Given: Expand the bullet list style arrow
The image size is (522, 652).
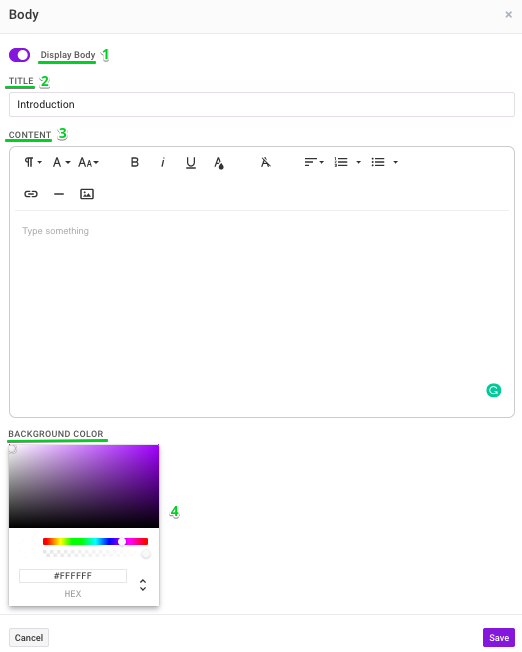Looking at the screenshot, I should click(396, 162).
